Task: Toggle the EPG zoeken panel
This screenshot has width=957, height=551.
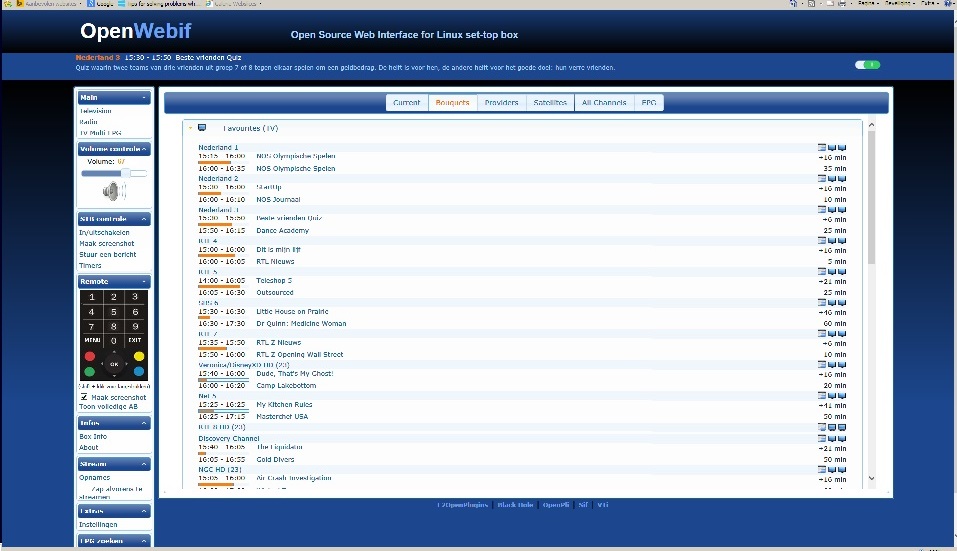Action: click(x=144, y=541)
